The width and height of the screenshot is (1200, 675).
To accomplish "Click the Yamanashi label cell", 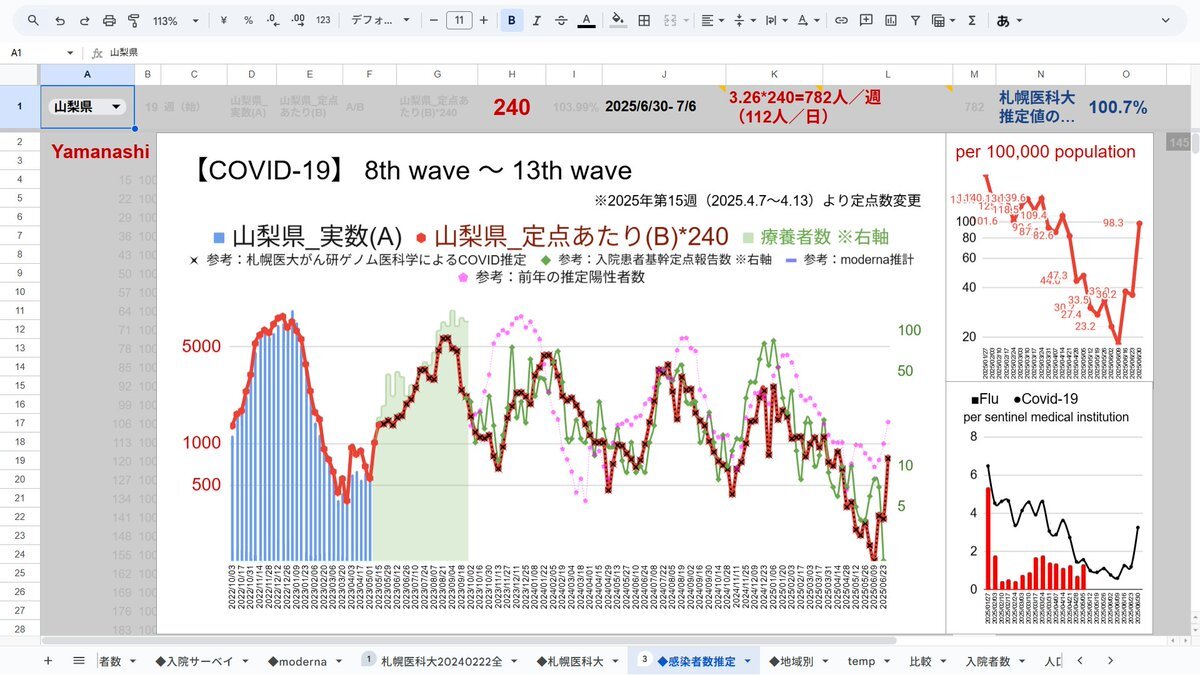I will tap(100, 151).
